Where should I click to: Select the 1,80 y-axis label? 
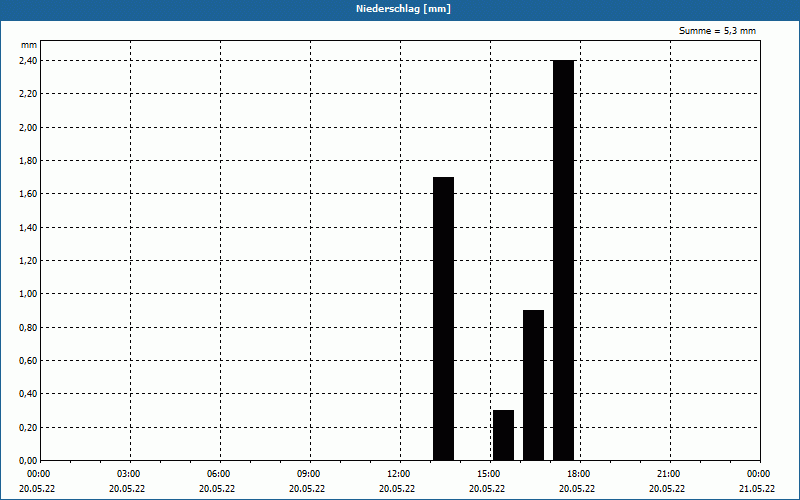point(28,161)
